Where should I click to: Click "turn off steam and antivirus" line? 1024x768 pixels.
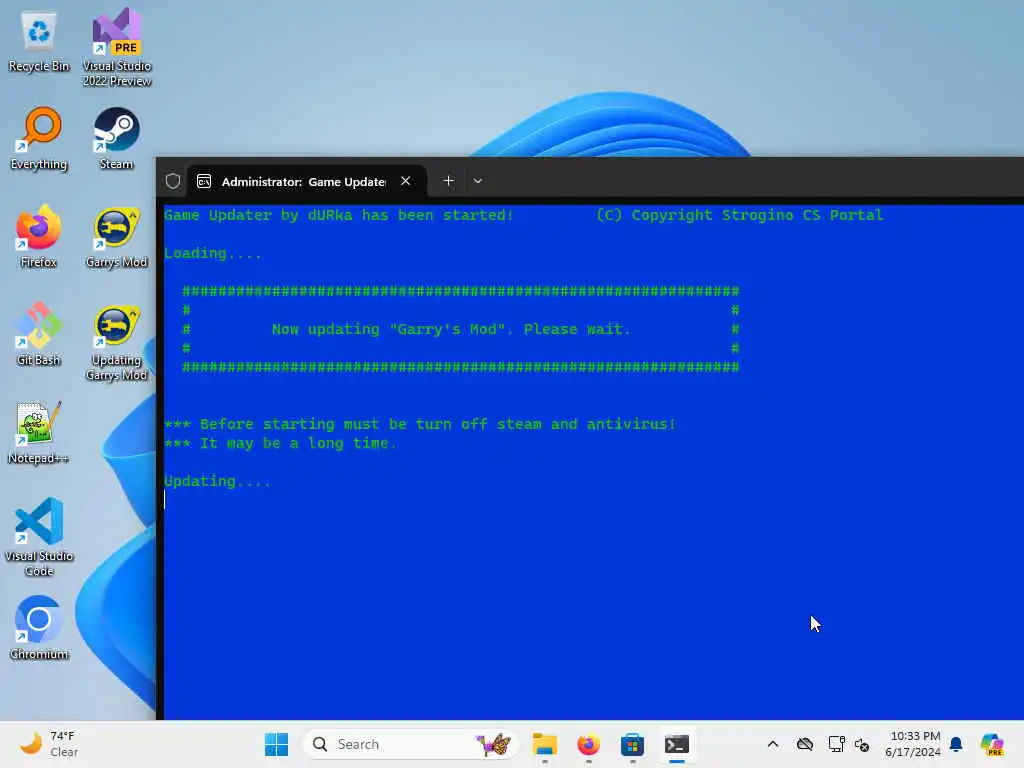click(x=420, y=424)
